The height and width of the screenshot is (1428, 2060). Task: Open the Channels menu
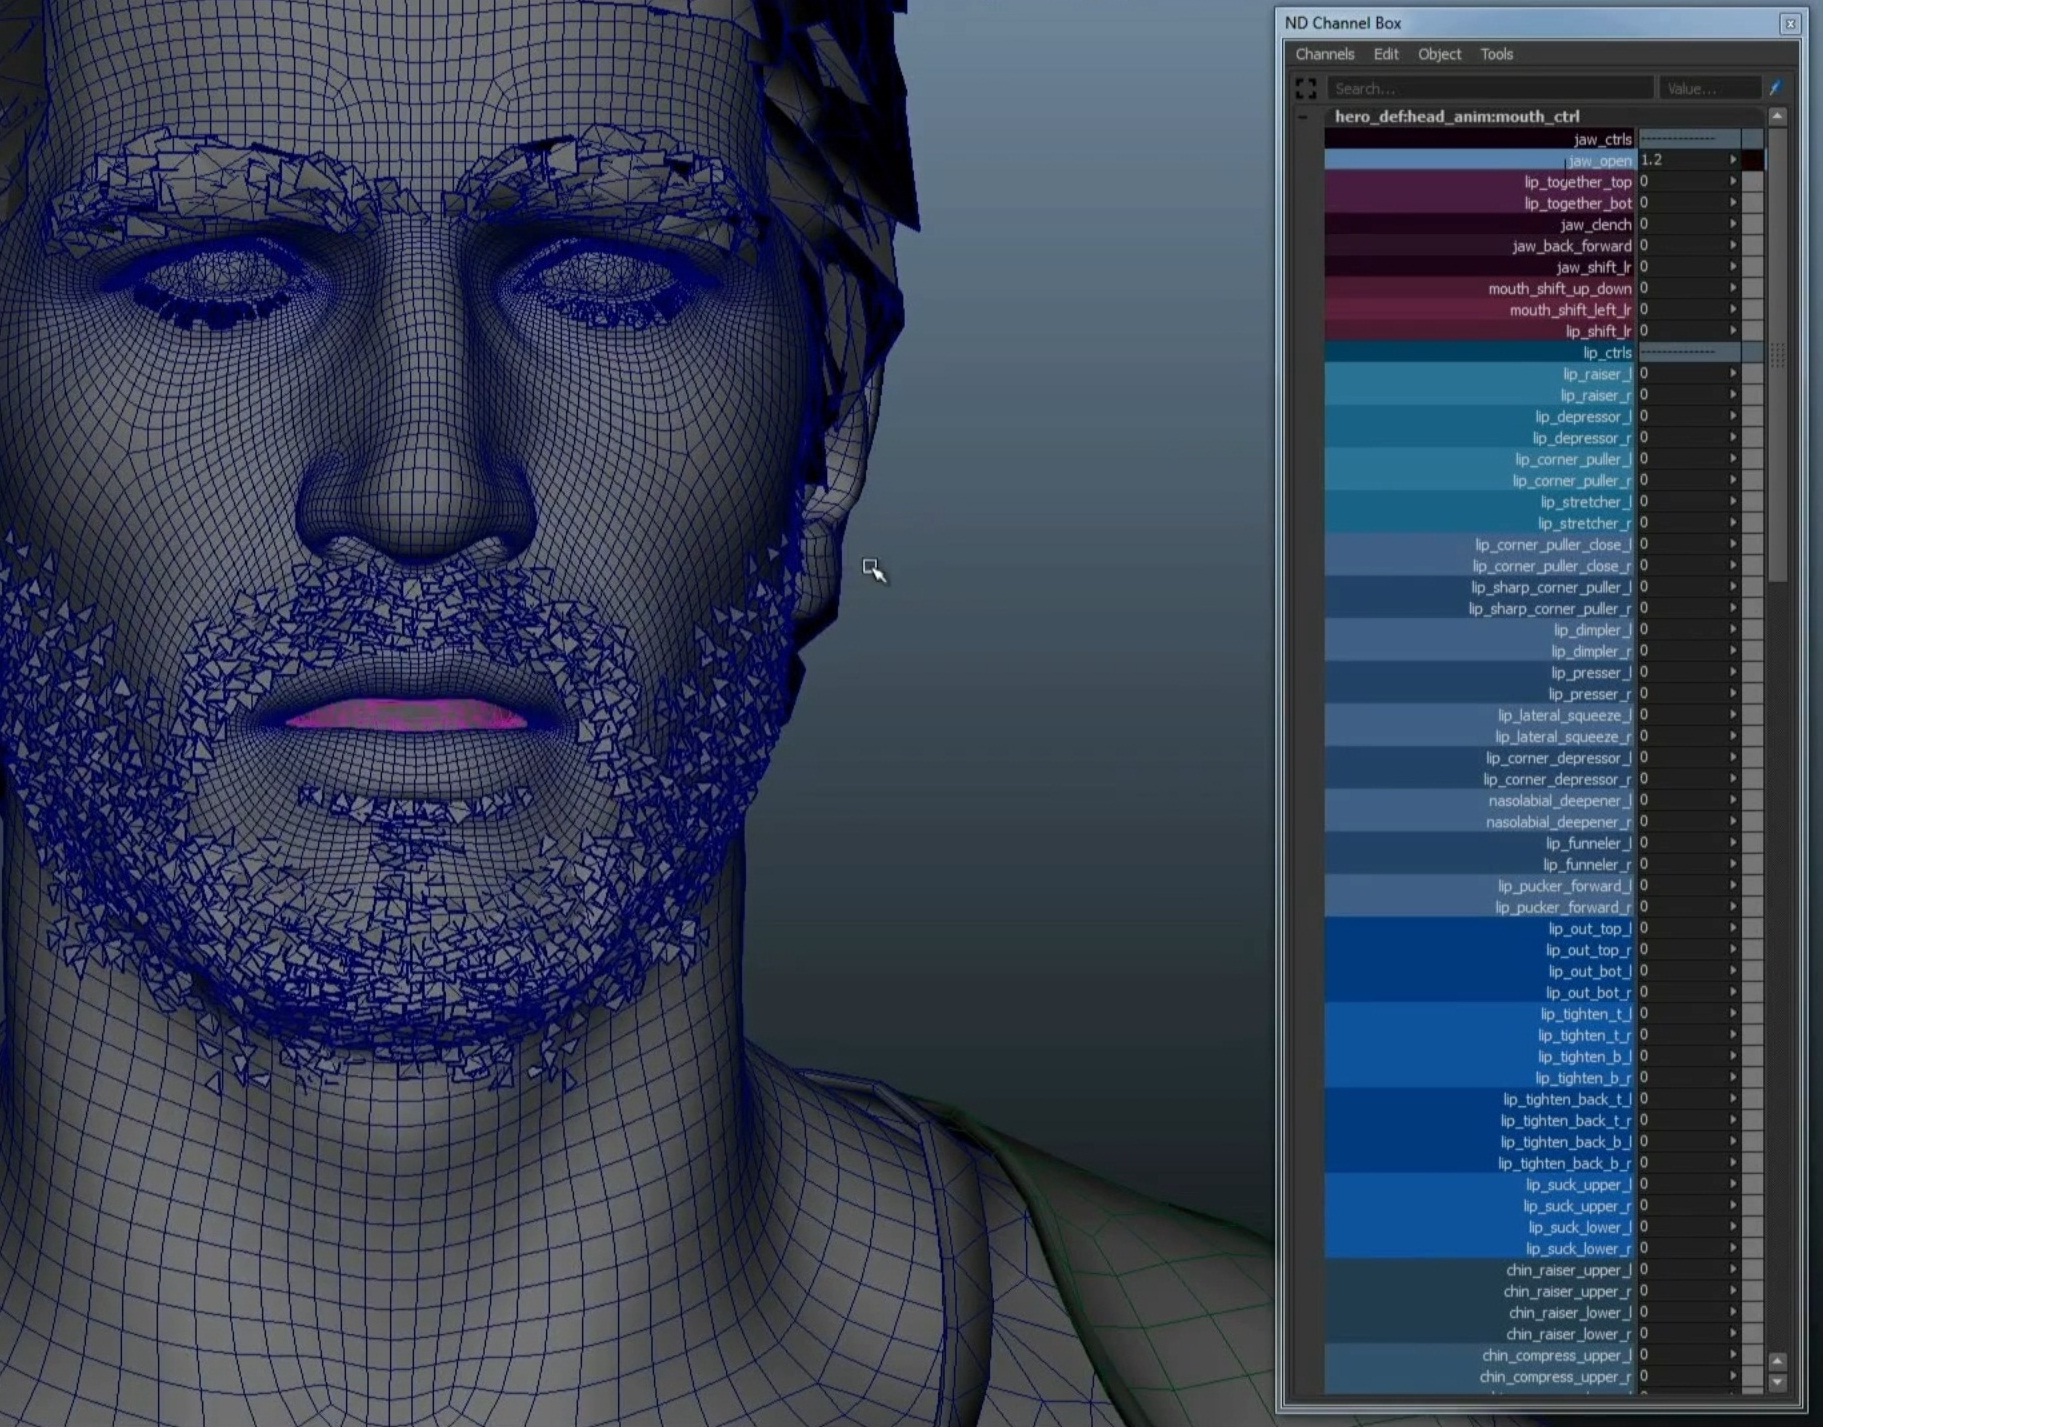[1324, 54]
